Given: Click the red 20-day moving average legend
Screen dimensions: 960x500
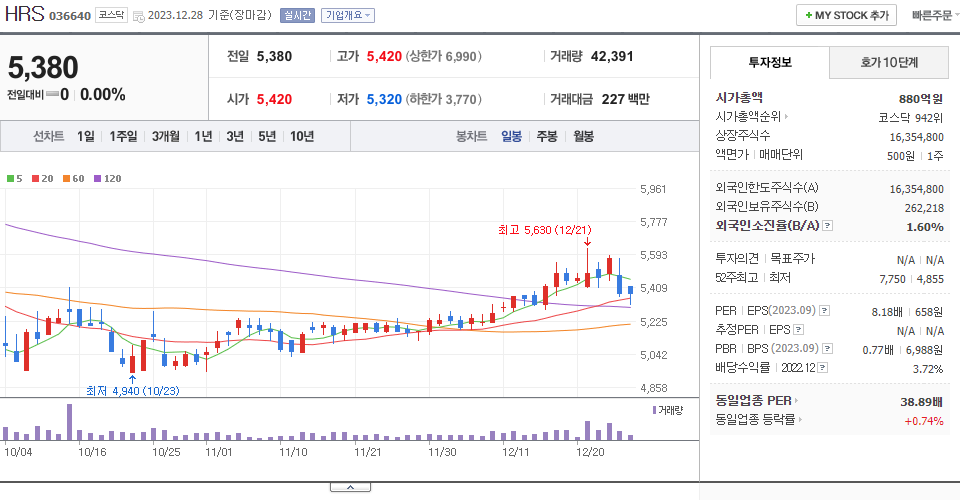Looking at the screenshot, I should point(43,179).
